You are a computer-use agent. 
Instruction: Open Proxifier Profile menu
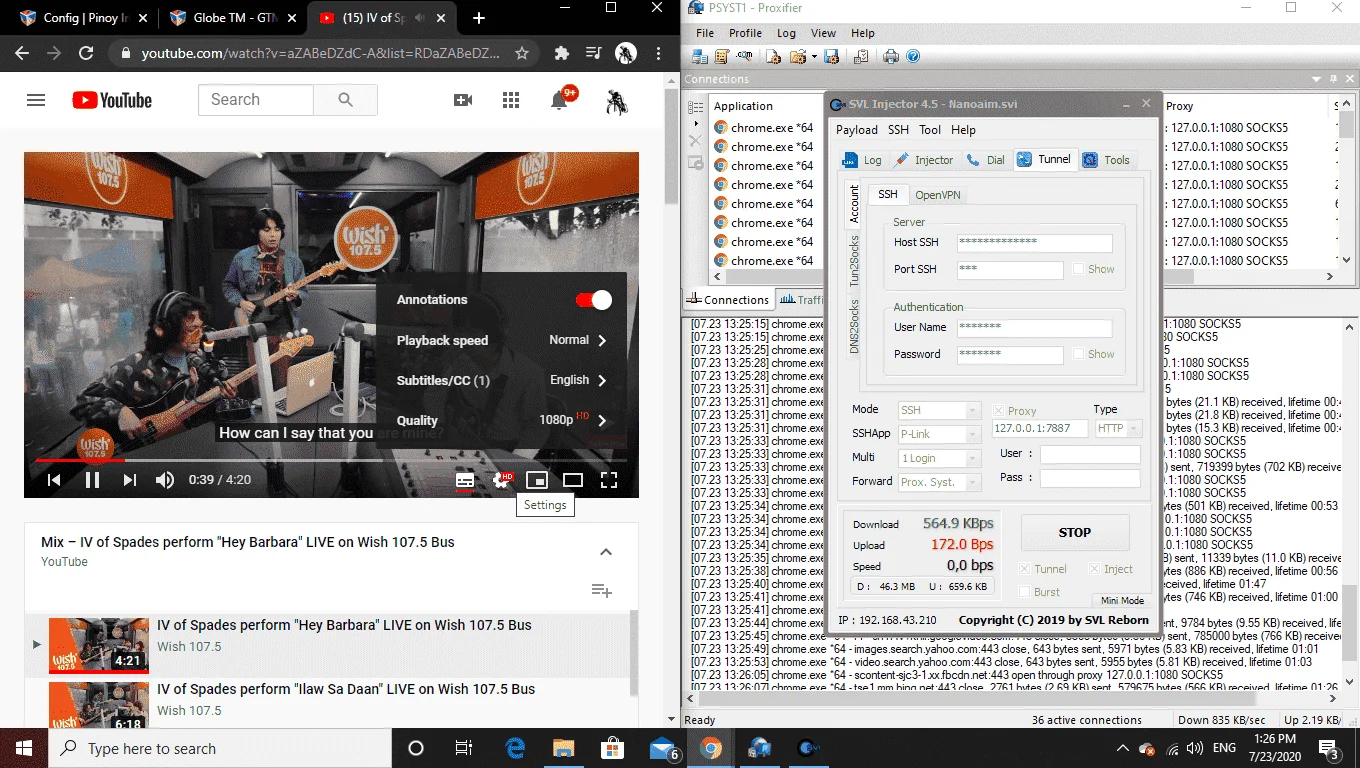[x=745, y=33]
